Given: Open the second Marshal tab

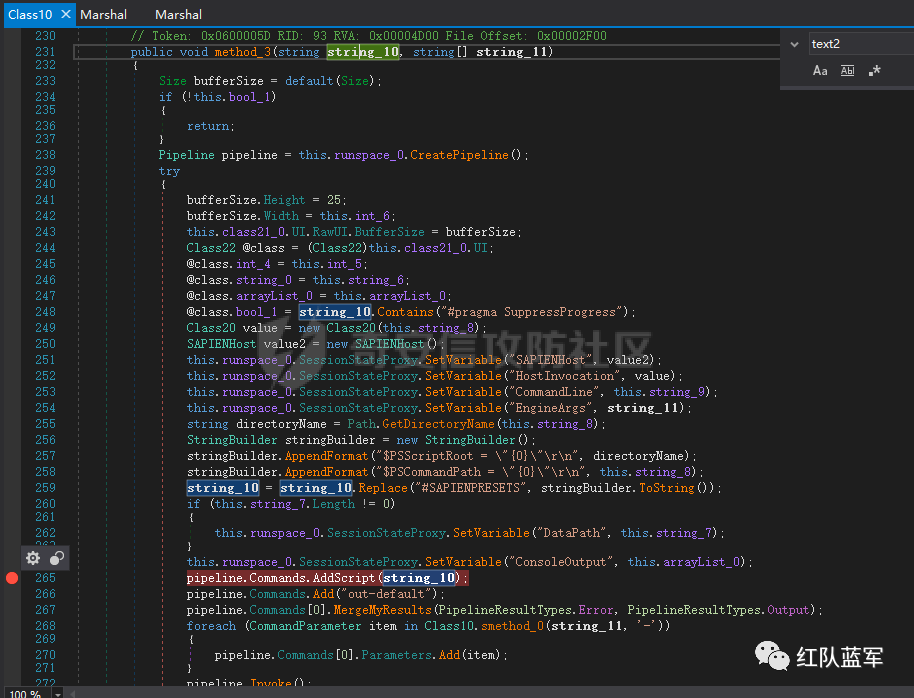Looking at the screenshot, I should [178, 14].
